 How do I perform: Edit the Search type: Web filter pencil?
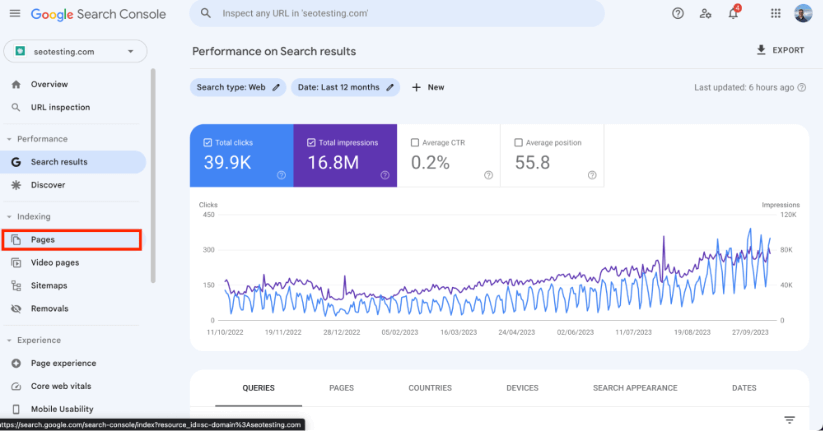(x=276, y=88)
